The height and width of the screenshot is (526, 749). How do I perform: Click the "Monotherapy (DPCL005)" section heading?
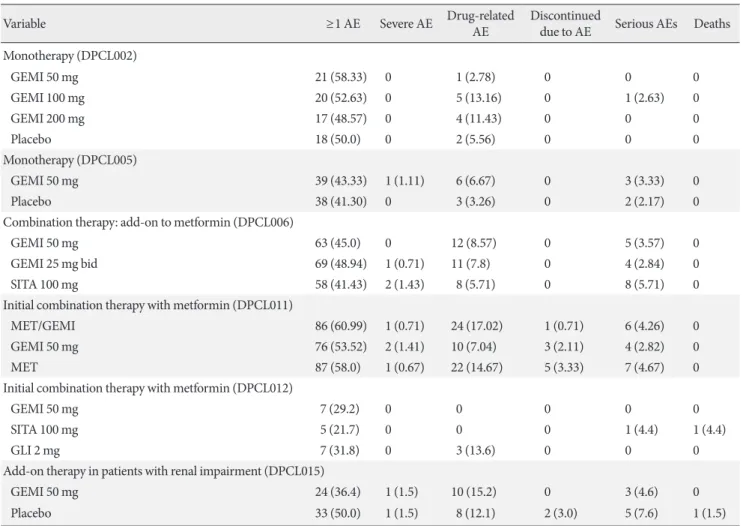click(x=70, y=160)
